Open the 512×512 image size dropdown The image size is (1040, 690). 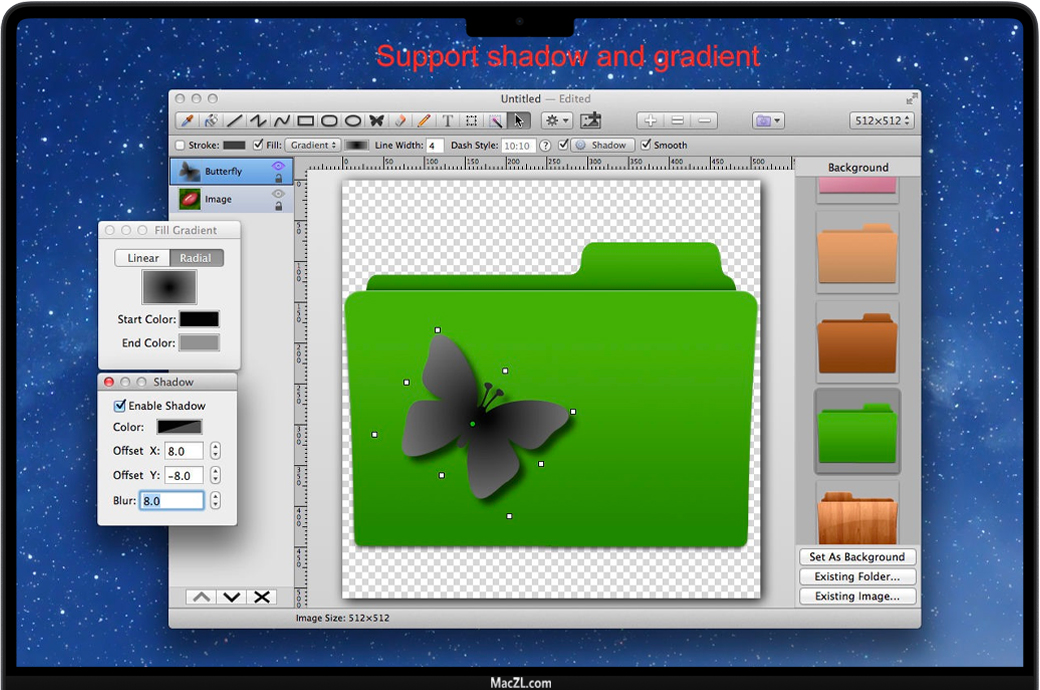pyautogui.click(x=882, y=121)
